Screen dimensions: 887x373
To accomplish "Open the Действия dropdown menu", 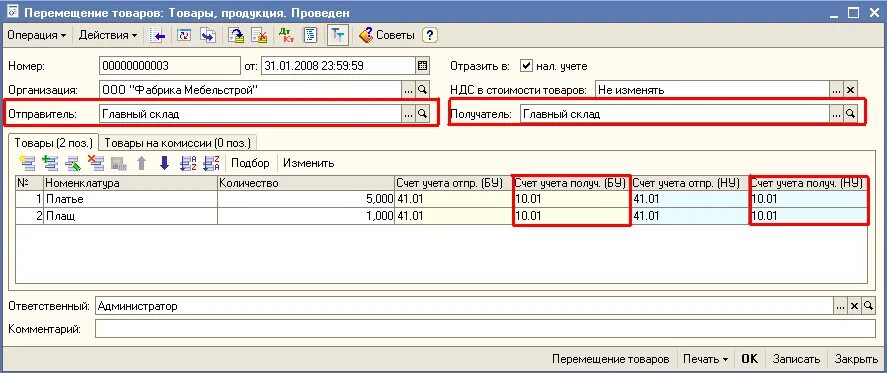I will [x=107, y=35].
